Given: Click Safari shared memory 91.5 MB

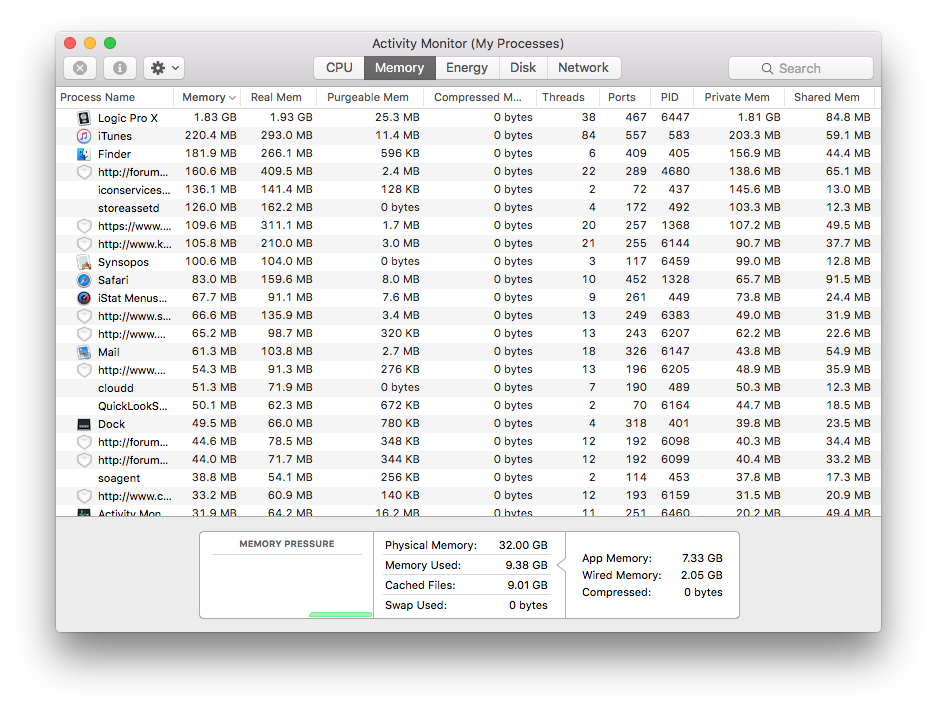Looking at the screenshot, I should [848, 279].
